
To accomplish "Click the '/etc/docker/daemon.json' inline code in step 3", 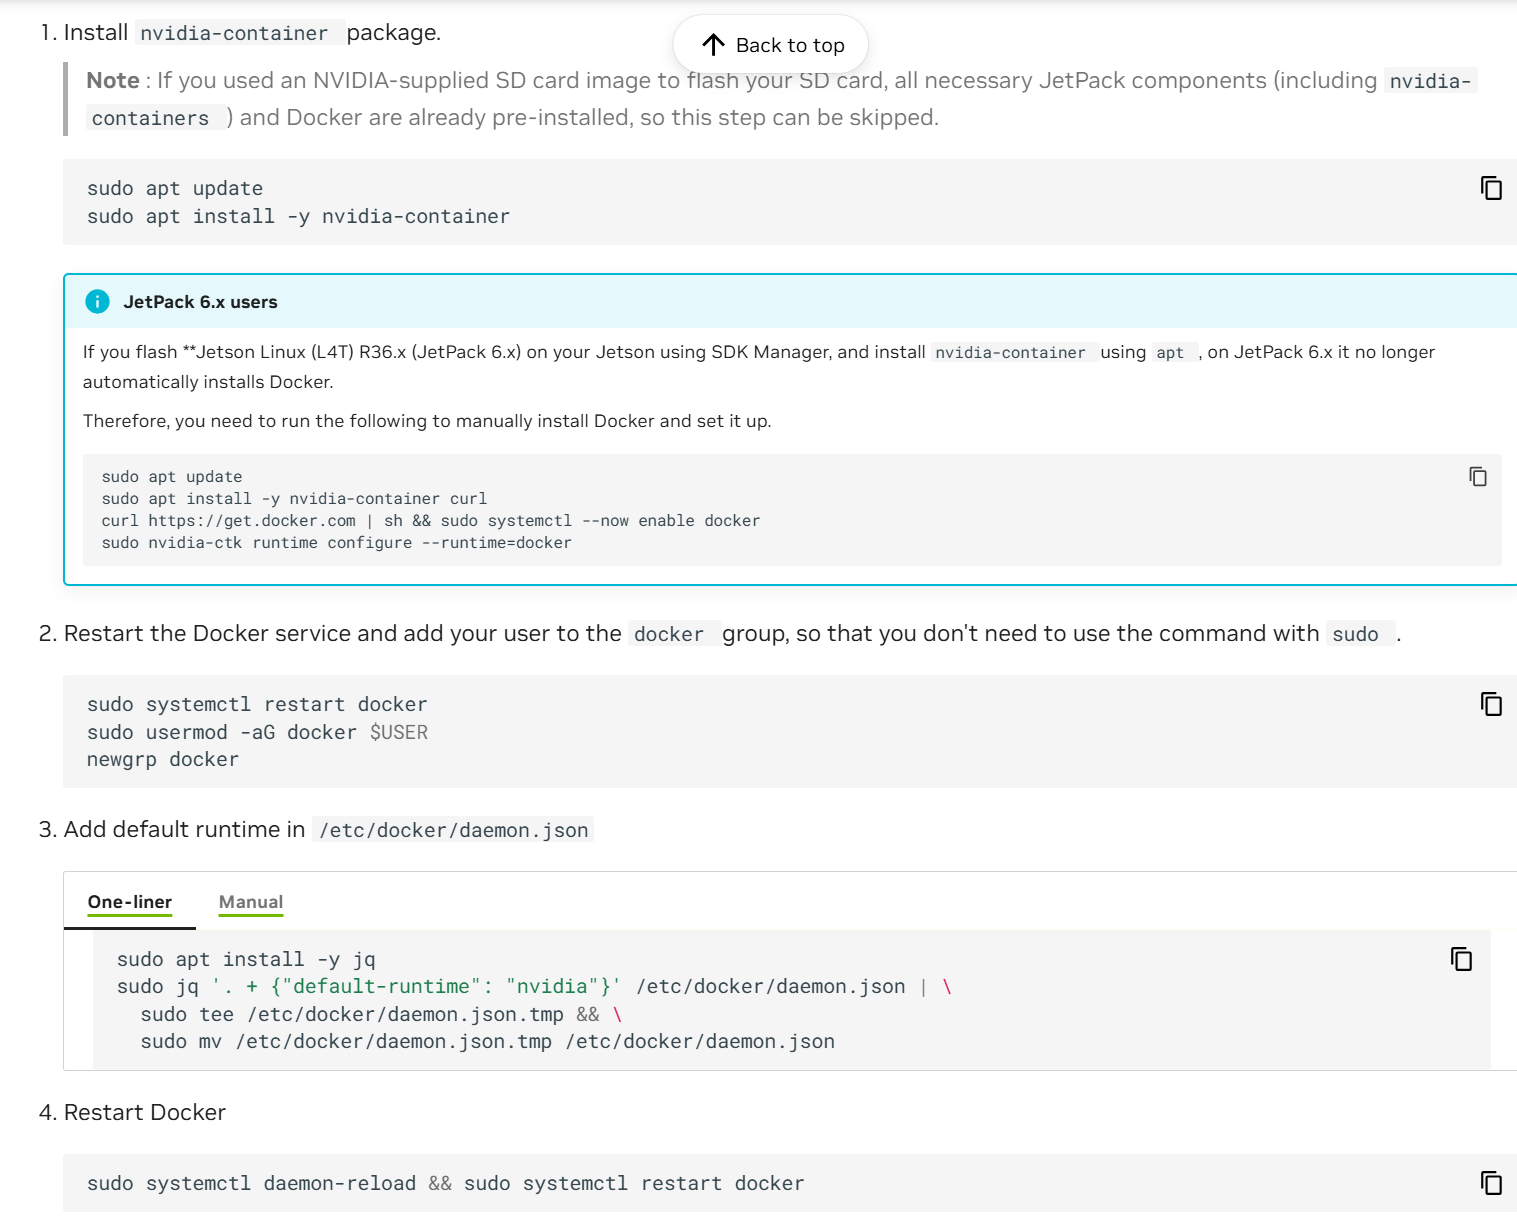I will pyautogui.click(x=453, y=830).
